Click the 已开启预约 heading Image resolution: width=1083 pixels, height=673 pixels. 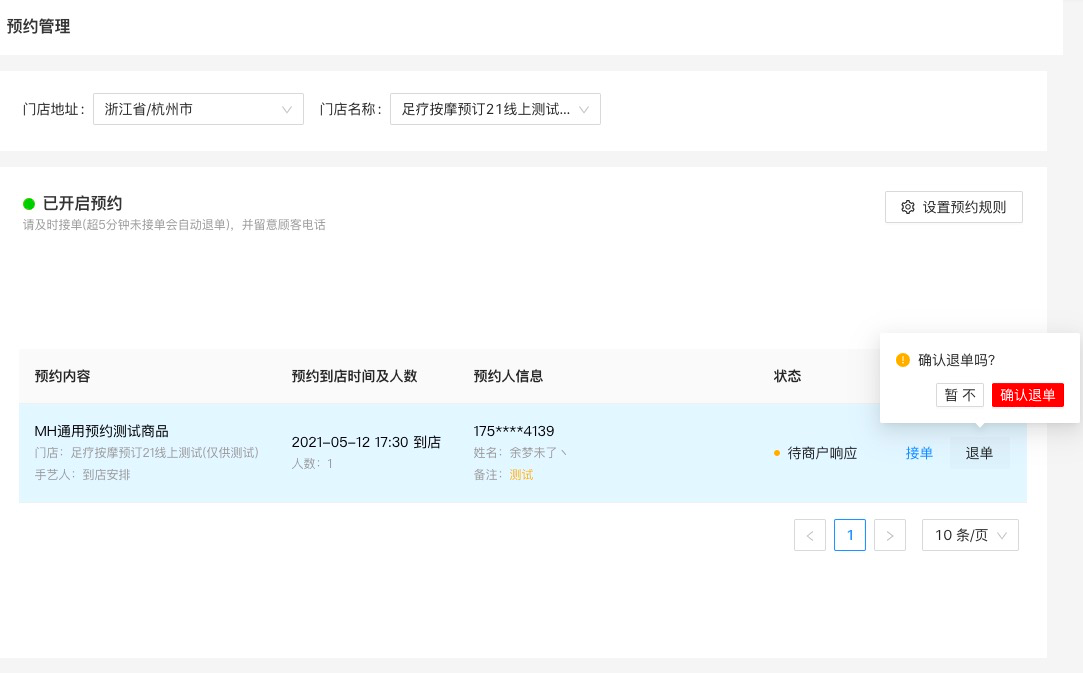82,203
